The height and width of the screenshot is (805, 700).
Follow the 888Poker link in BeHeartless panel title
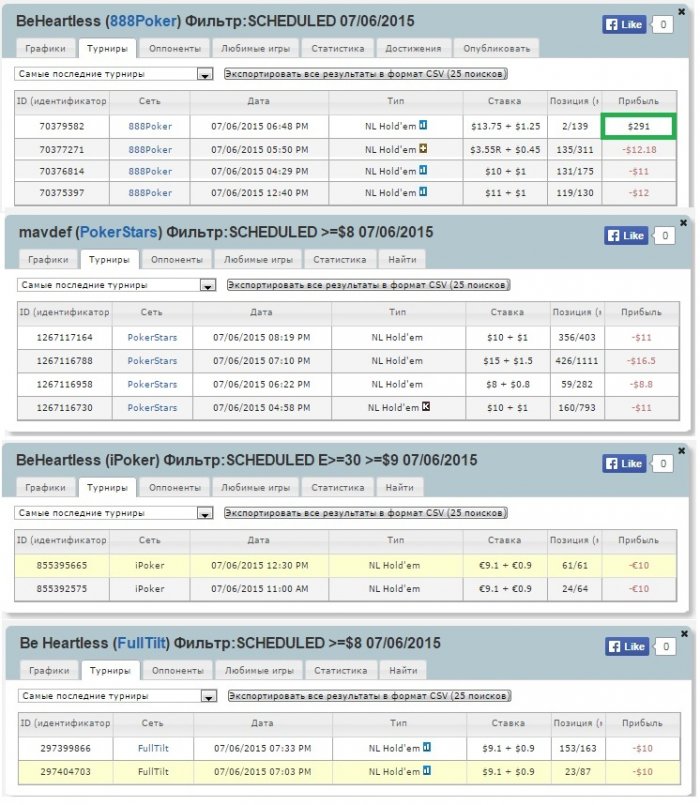tap(143, 21)
